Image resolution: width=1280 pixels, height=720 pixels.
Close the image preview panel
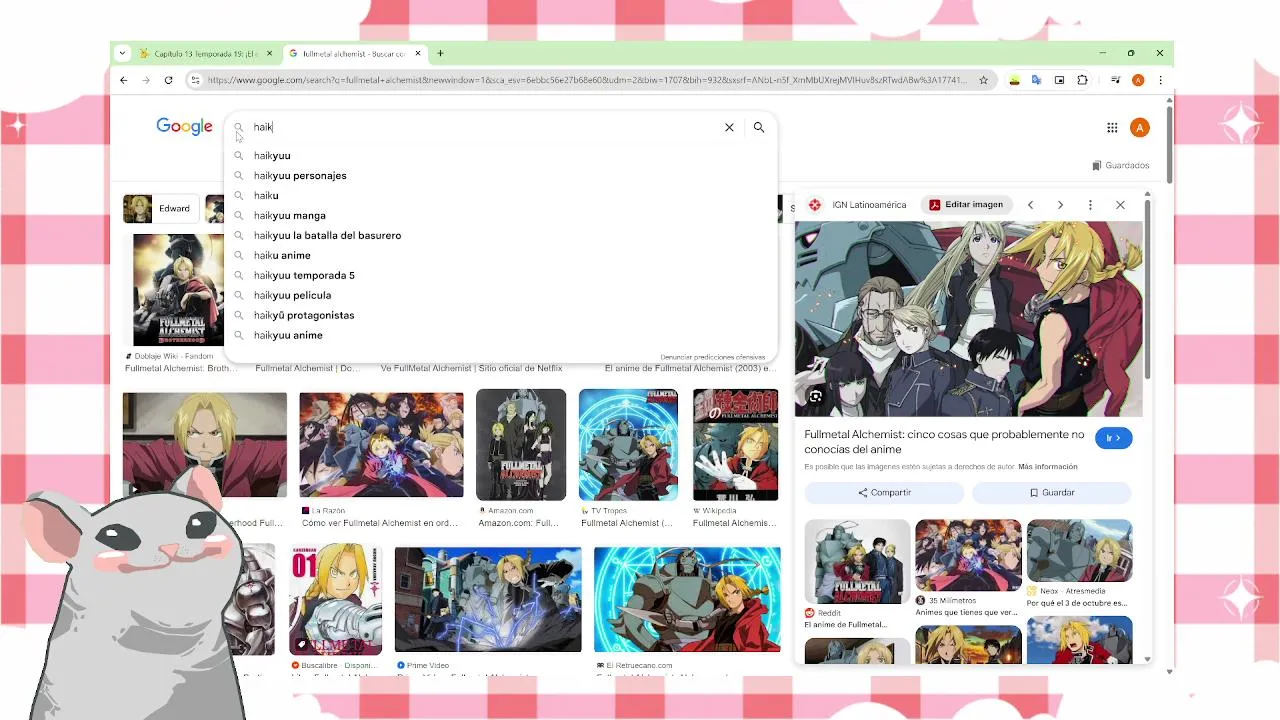1120,205
